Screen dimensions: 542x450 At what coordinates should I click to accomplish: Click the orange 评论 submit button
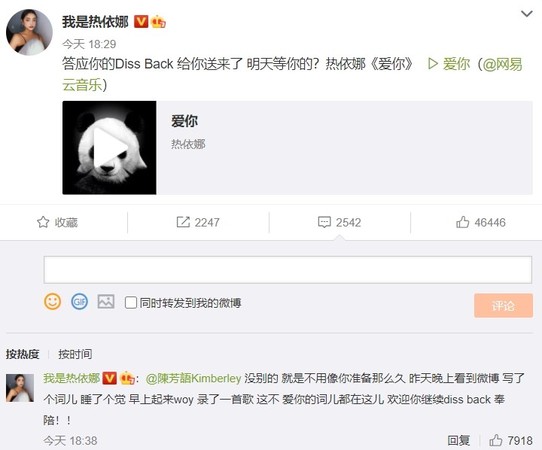click(x=503, y=306)
